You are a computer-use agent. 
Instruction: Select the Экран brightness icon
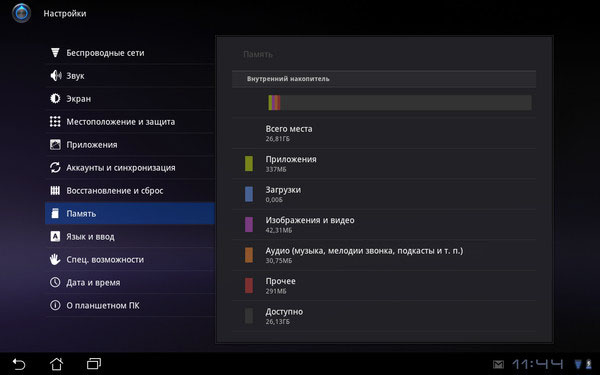coord(55,98)
